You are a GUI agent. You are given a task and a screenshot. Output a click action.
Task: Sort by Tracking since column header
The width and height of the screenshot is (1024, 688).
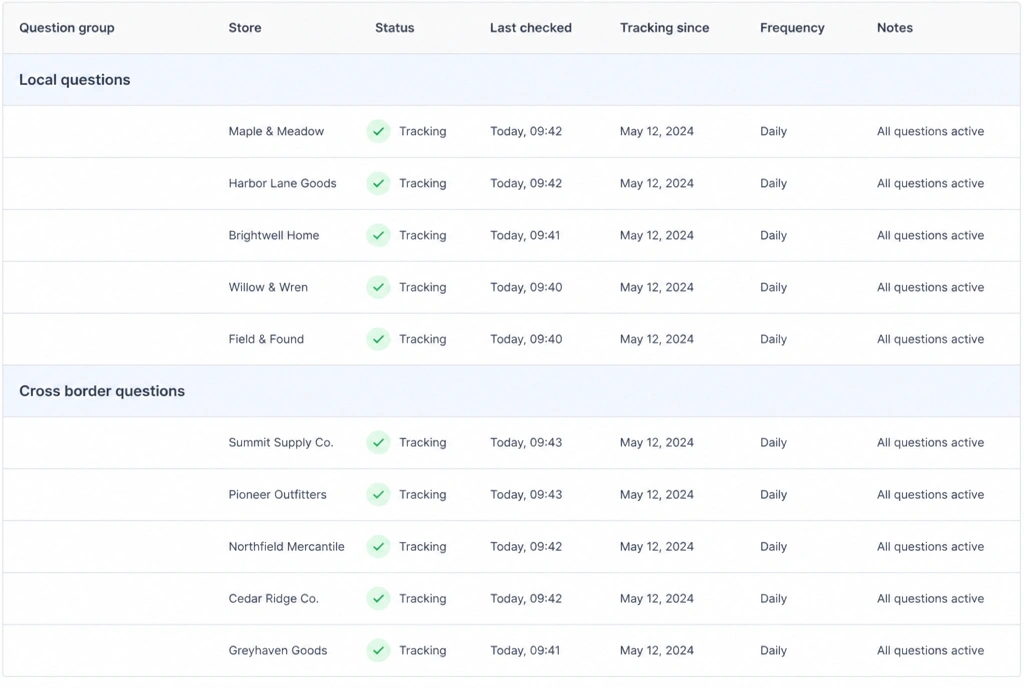[664, 28]
